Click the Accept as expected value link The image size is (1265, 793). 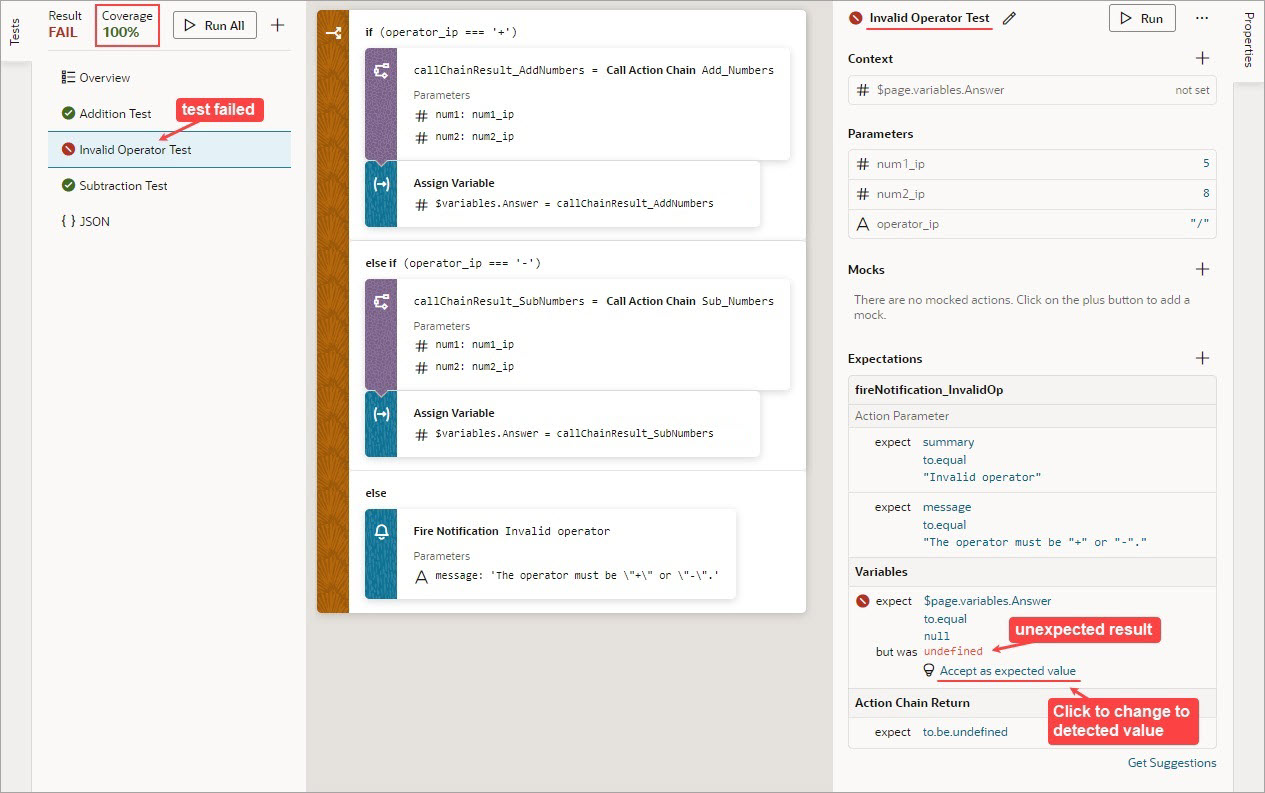(1008, 671)
